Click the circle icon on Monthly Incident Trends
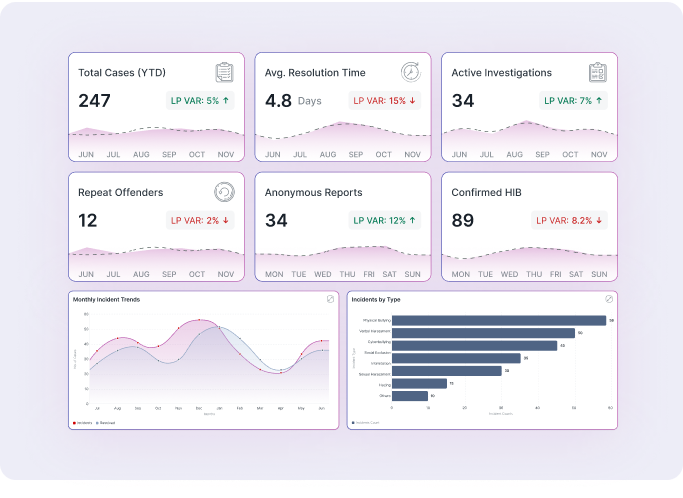This screenshot has height=498, width=683. pos(330,299)
